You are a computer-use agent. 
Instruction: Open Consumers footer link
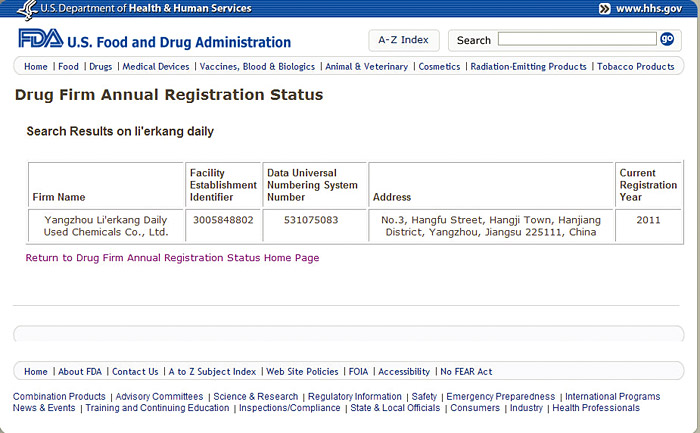click(x=475, y=408)
